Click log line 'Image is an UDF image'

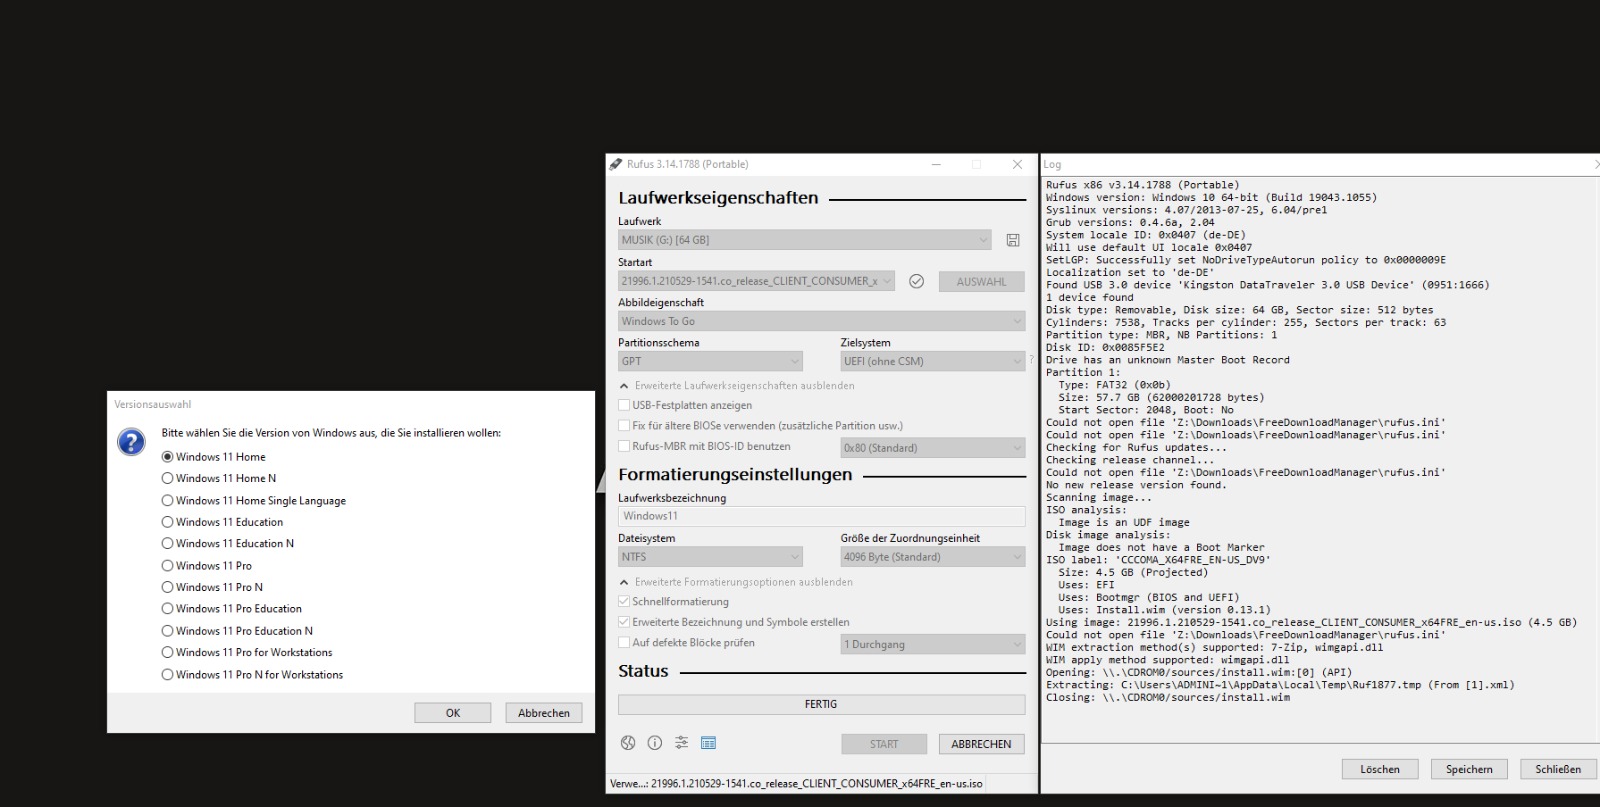[x=1124, y=522]
